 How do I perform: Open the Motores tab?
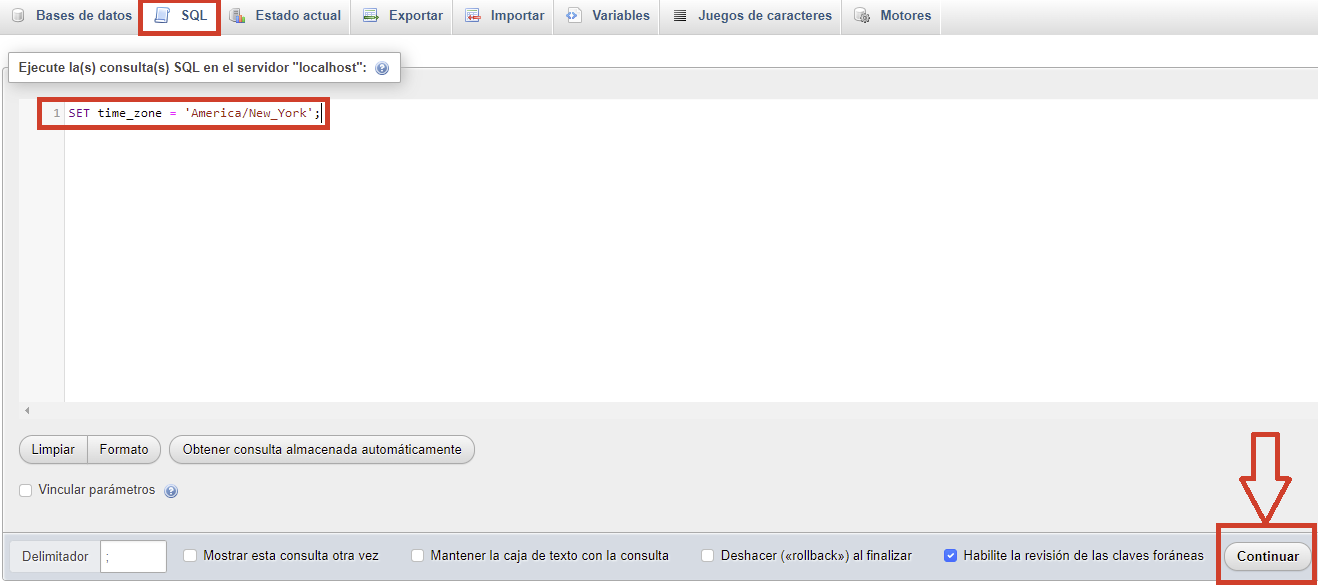pos(892,16)
